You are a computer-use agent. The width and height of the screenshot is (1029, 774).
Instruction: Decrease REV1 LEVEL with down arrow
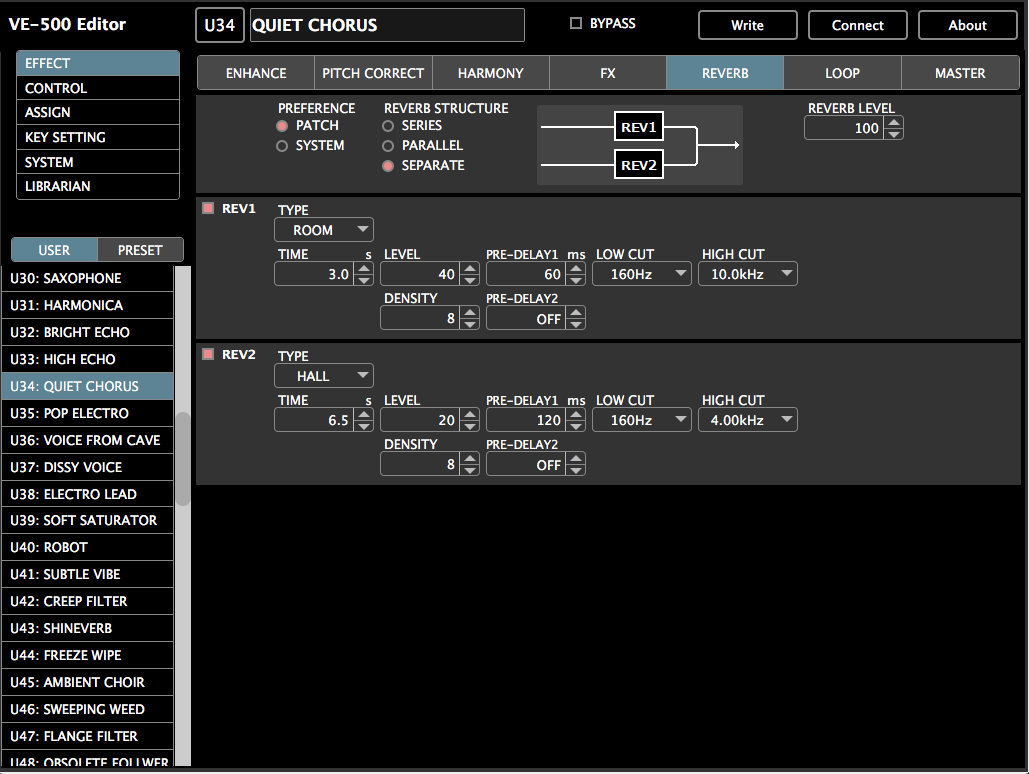tap(469, 280)
